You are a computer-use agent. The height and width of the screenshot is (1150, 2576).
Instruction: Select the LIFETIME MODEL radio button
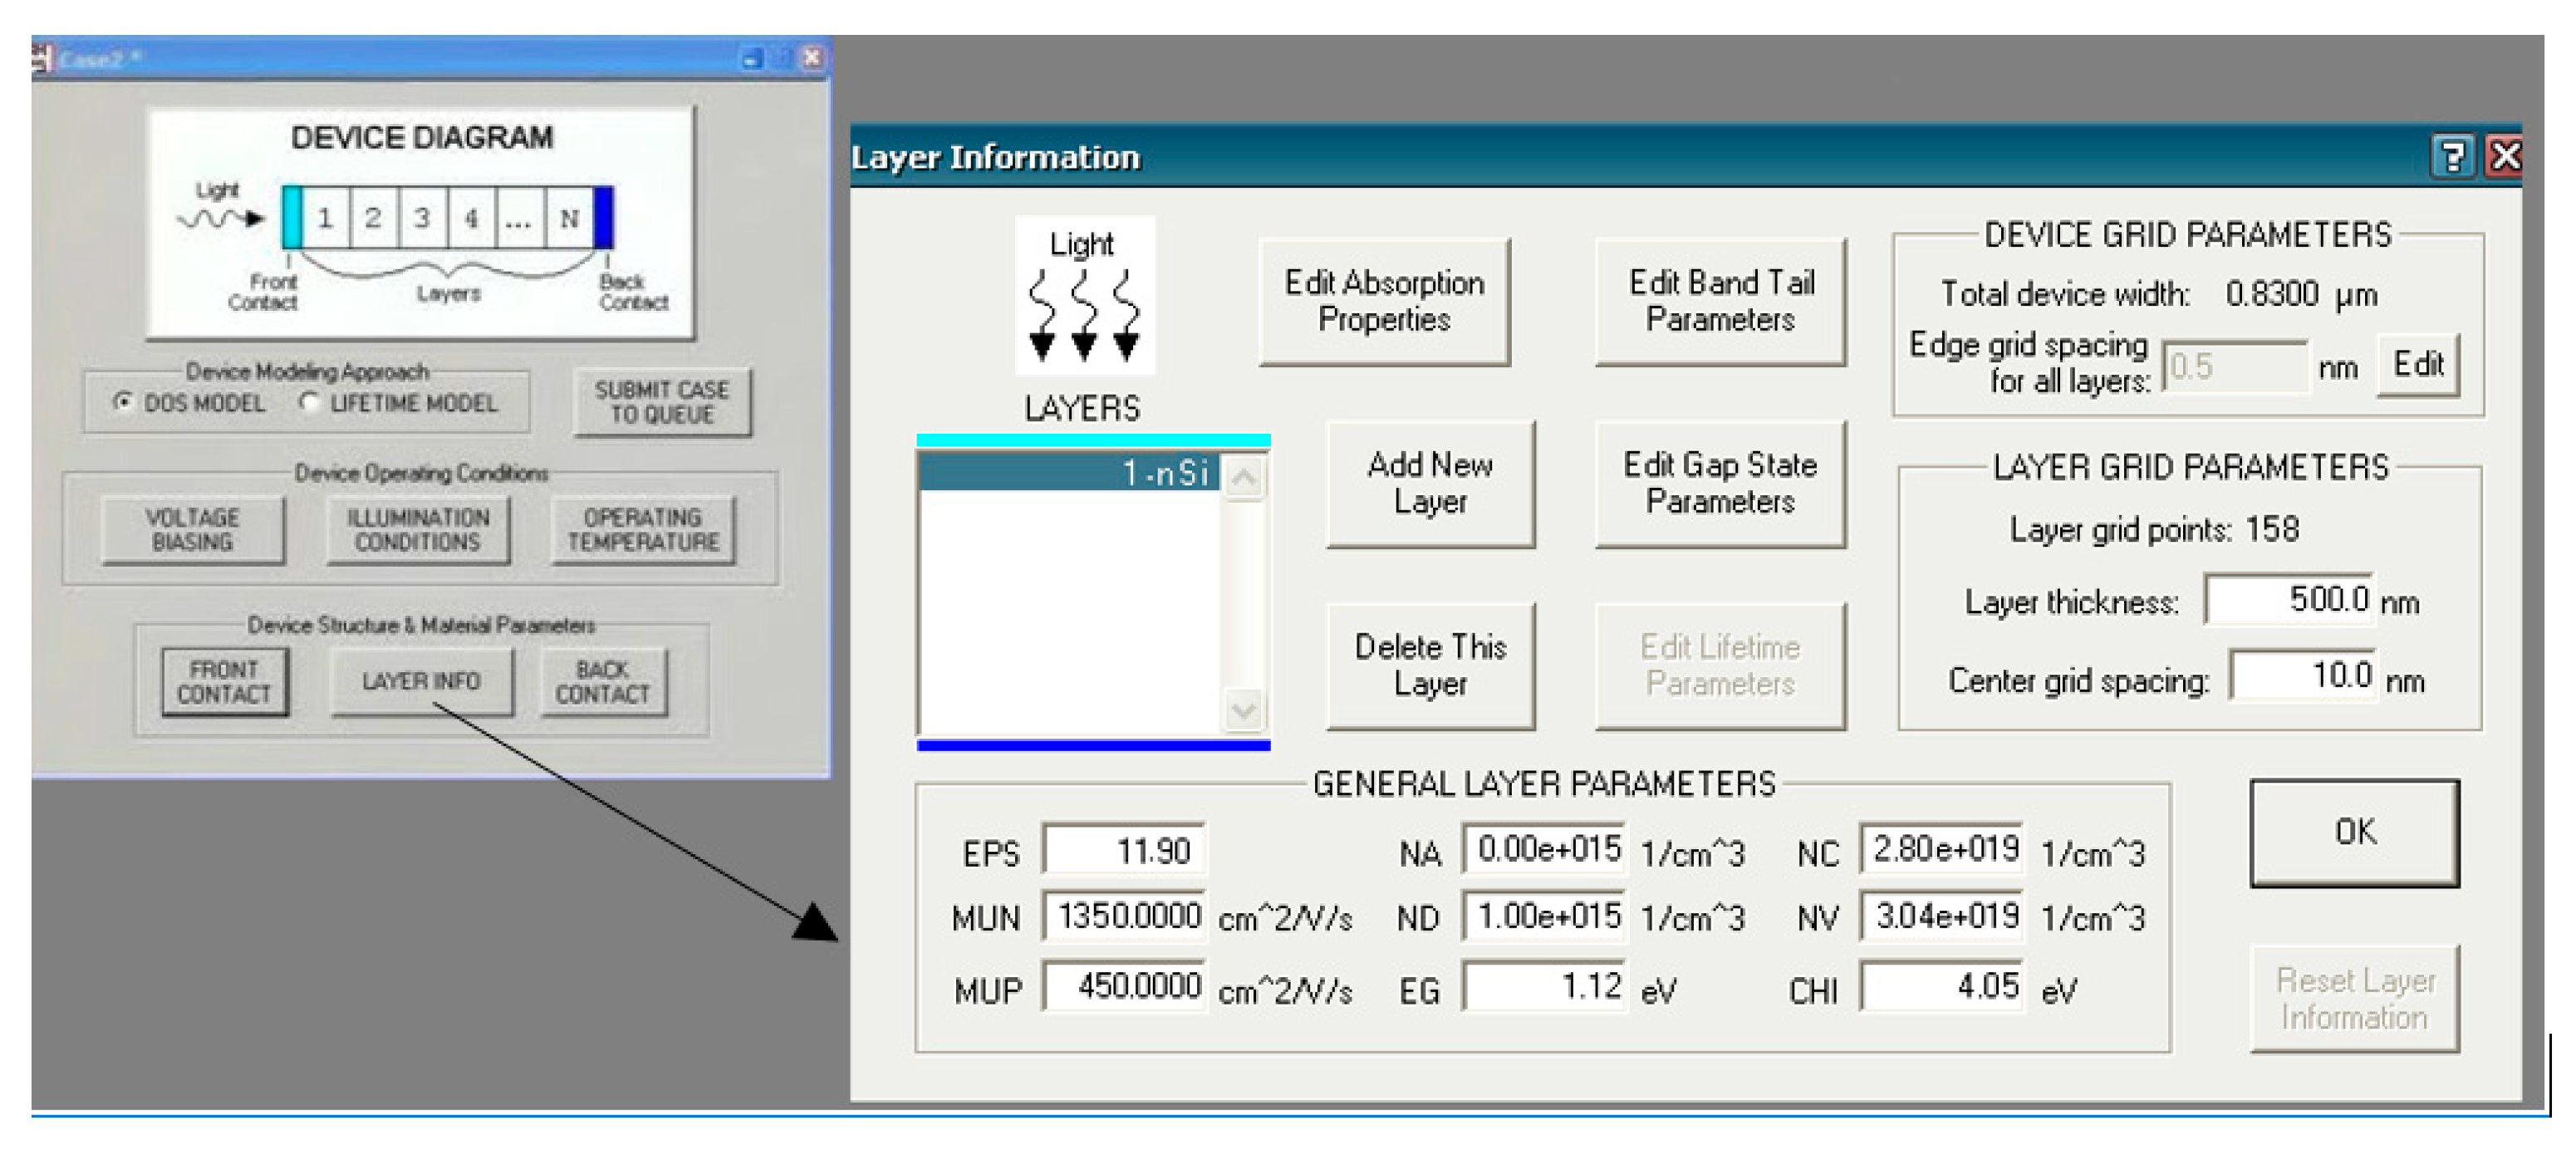coord(309,401)
